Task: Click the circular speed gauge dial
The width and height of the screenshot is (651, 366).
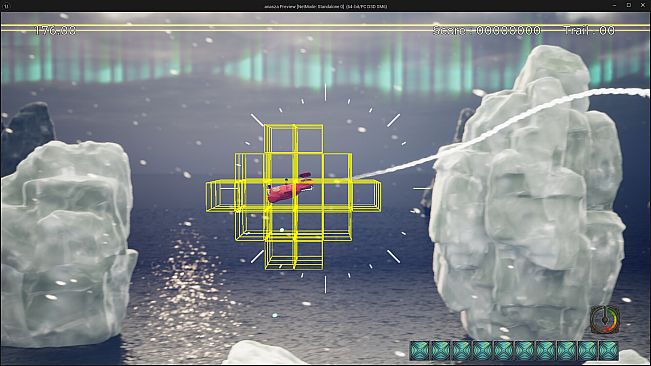Action: [x=605, y=320]
